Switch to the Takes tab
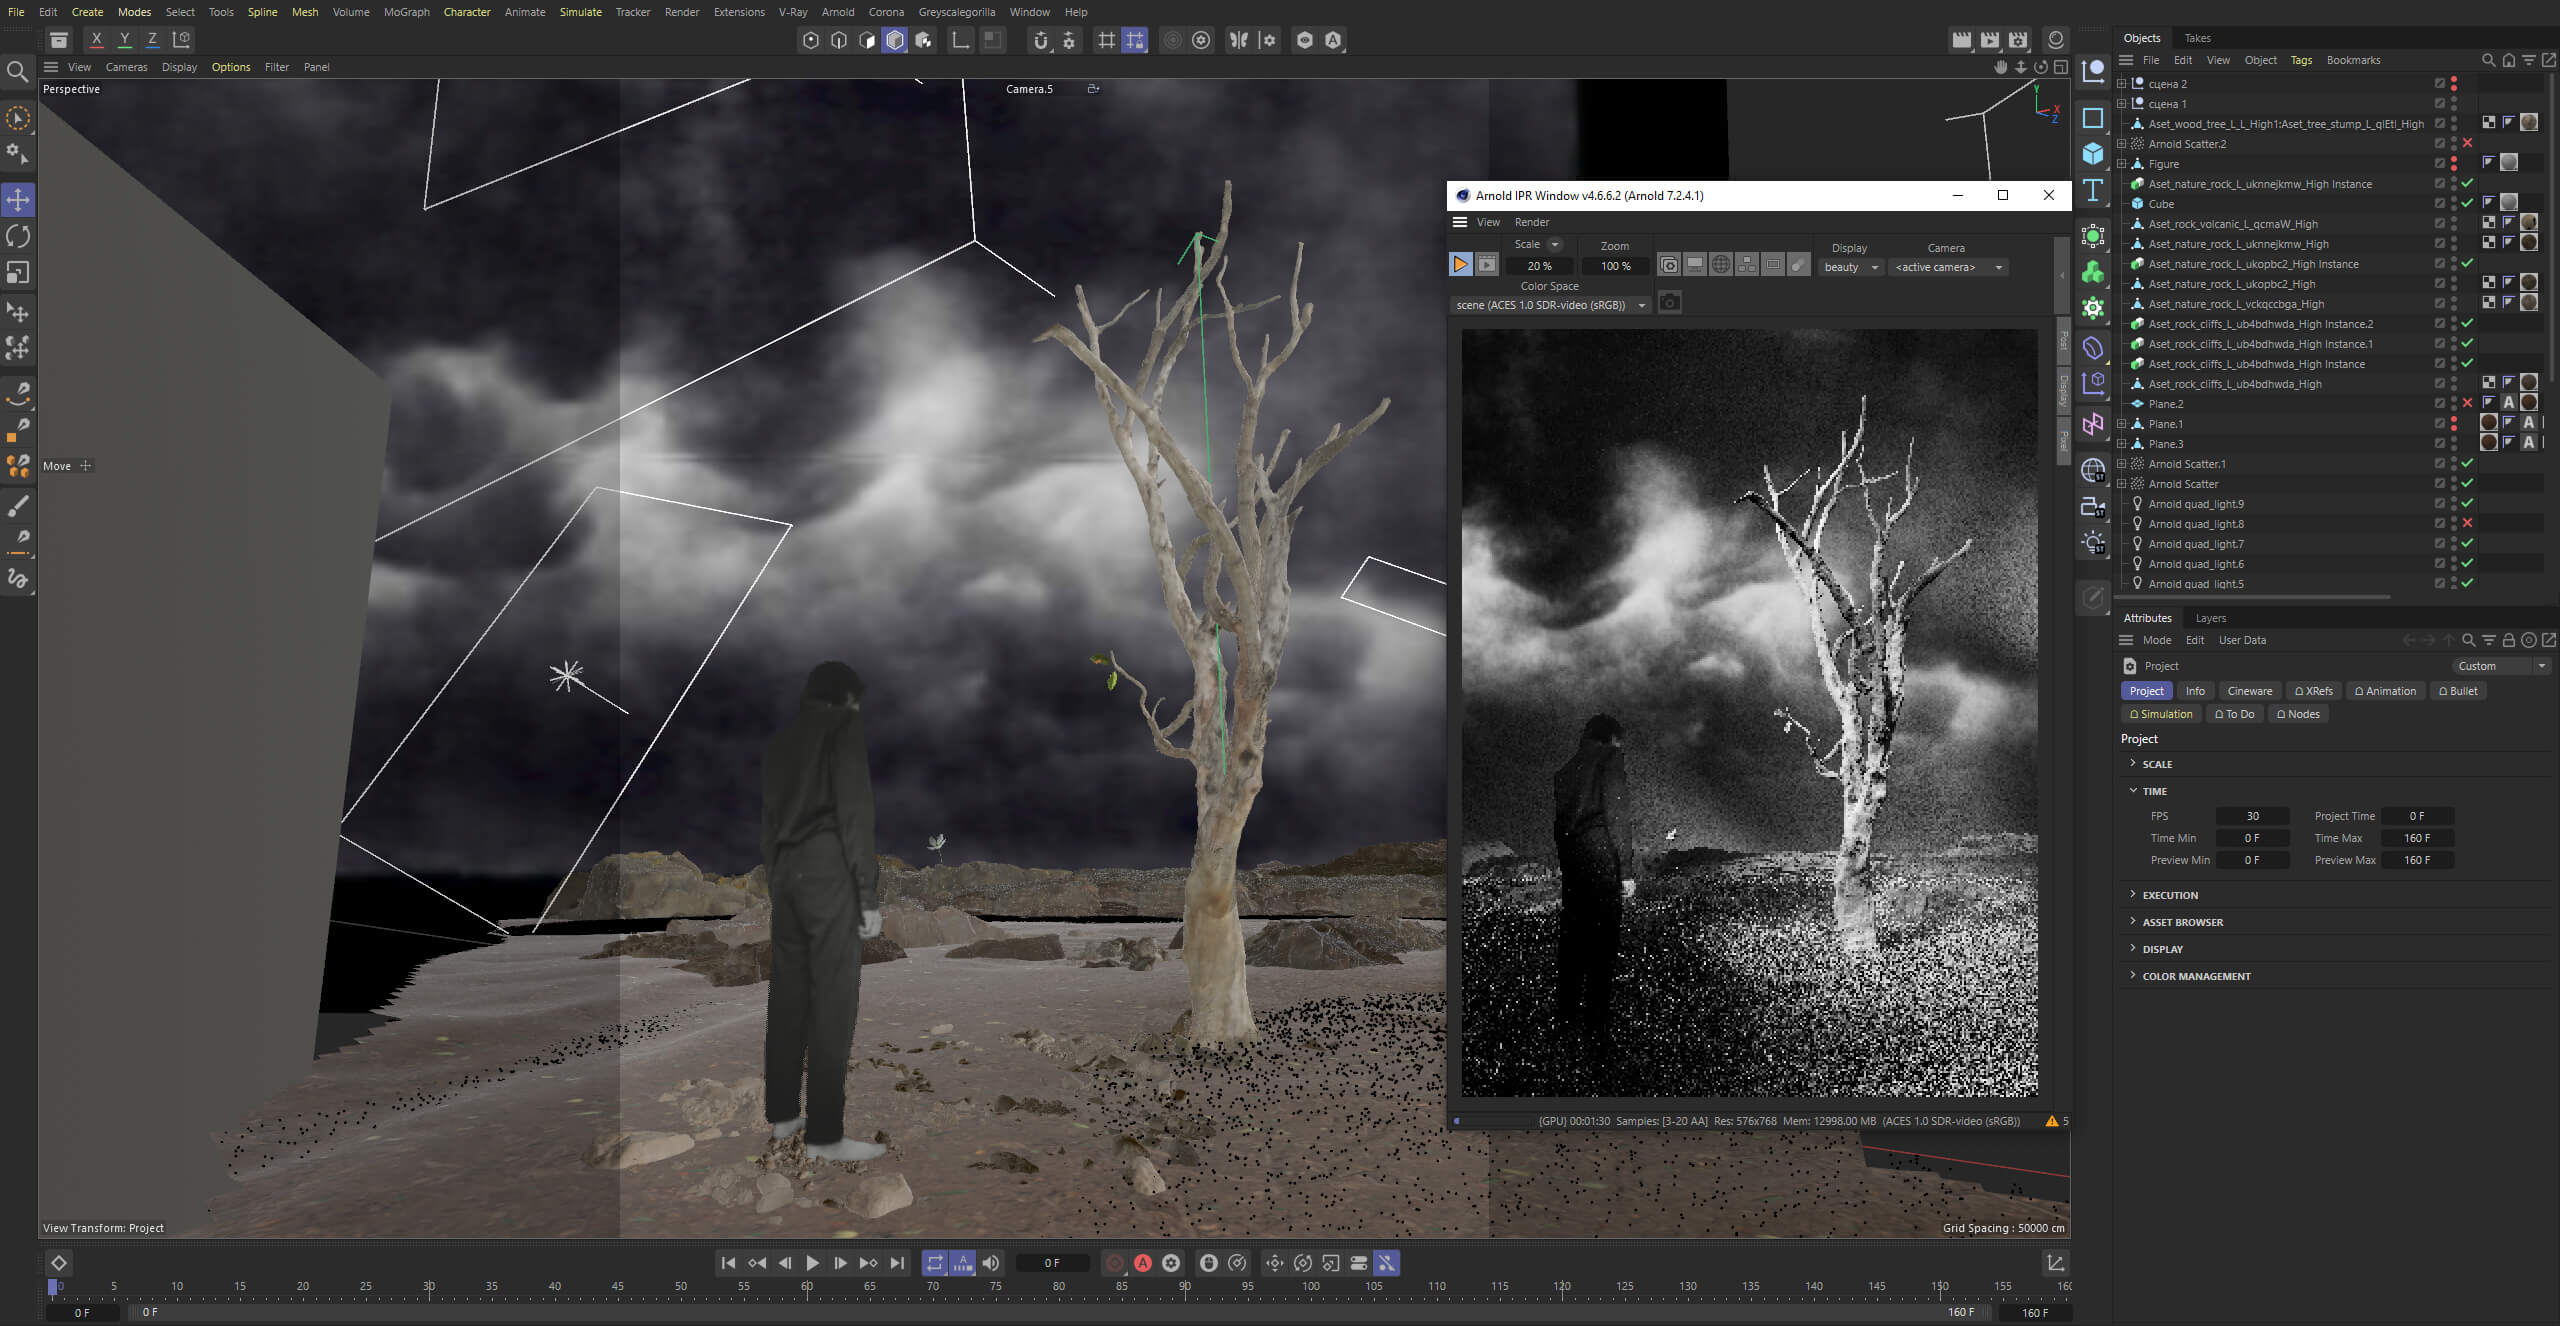This screenshot has height=1326, width=2560. click(x=2197, y=38)
